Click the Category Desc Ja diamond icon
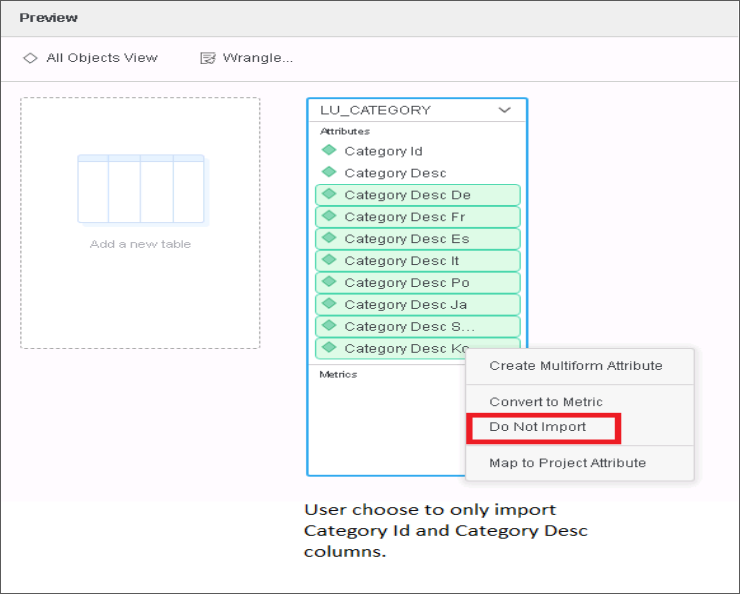This screenshot has height=594, width=740. 329,304
